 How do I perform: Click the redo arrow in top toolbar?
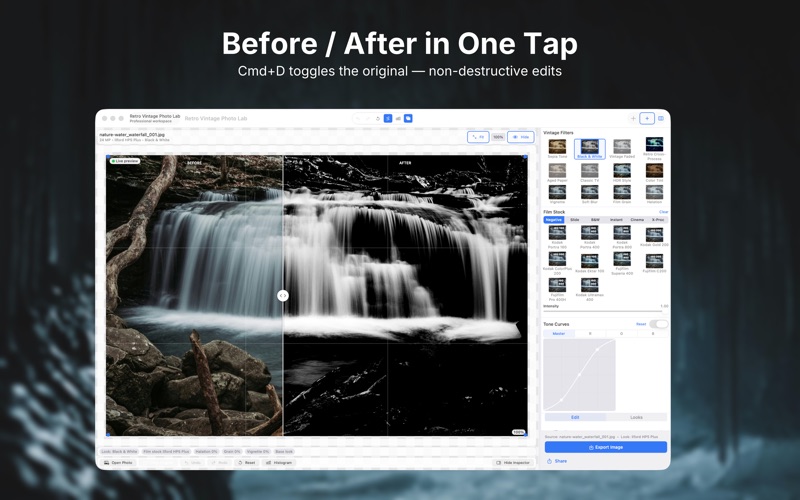point(368,118)
